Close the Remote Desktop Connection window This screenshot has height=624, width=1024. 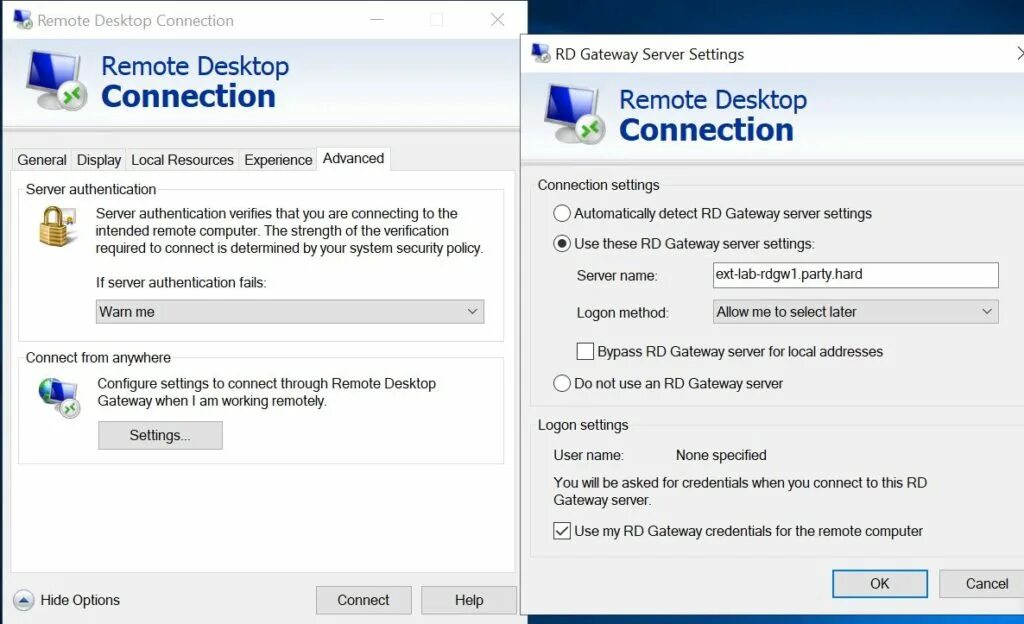click(498, 20)
